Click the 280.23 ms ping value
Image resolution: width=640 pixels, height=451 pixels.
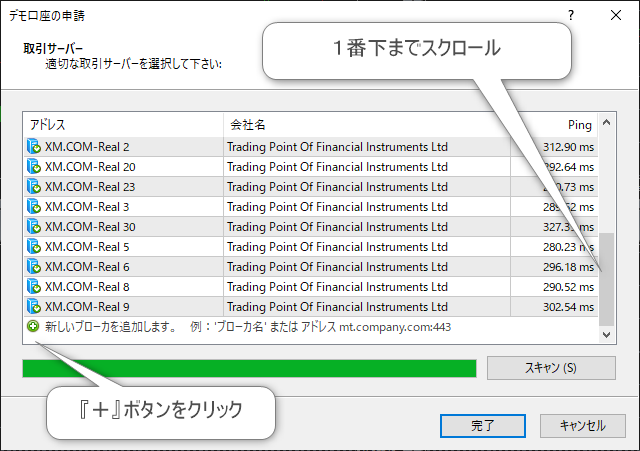(568, 247)
